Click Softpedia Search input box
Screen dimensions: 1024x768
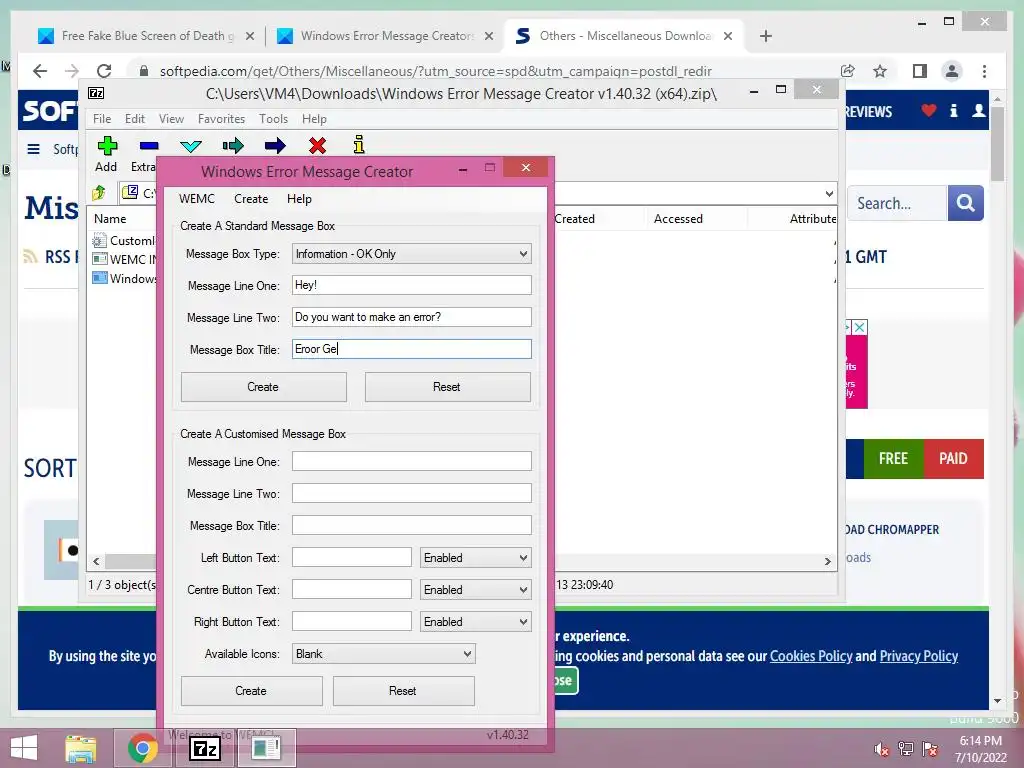point(897,203)
